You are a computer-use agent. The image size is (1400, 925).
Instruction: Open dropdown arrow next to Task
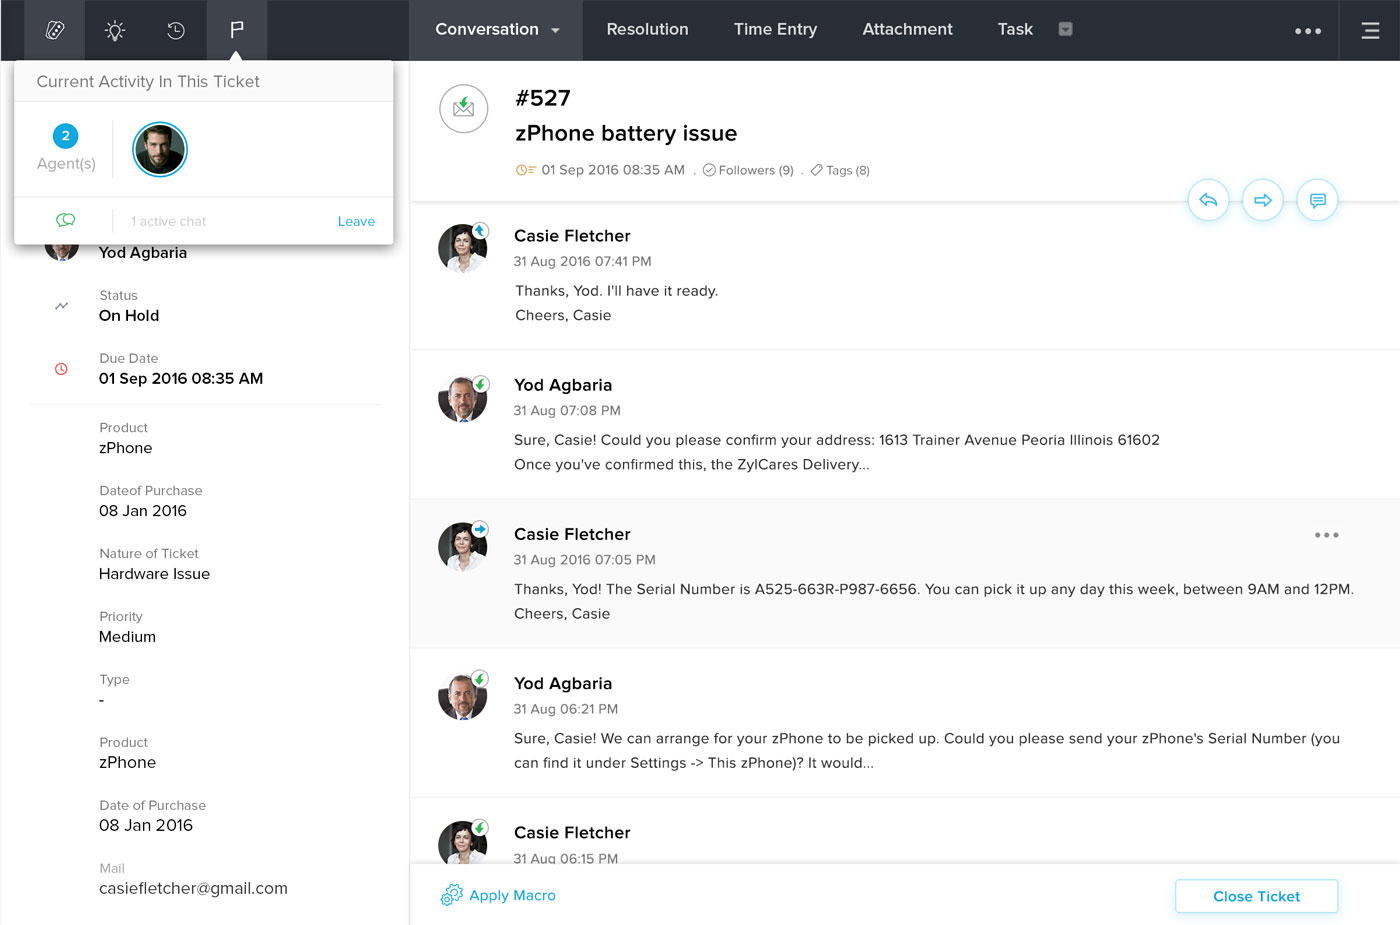[x=1066, y=29]
